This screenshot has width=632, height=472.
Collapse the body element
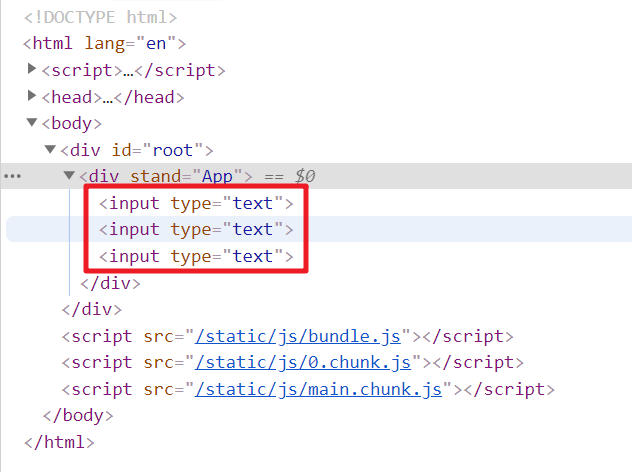32,122
